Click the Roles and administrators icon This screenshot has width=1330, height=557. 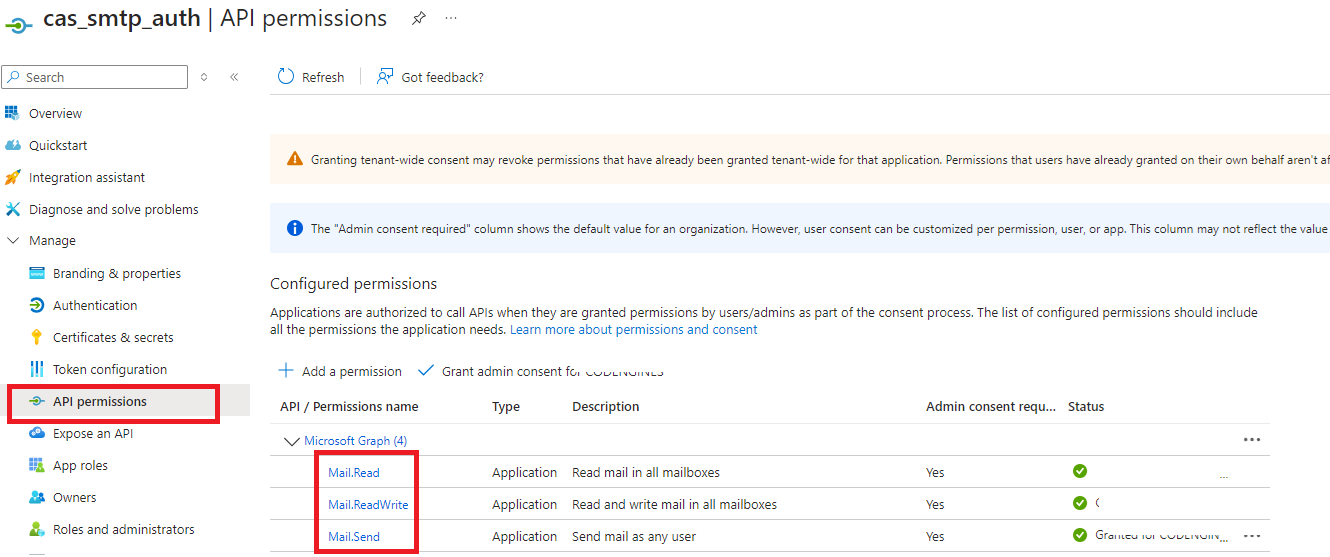(x=37, y=529)
